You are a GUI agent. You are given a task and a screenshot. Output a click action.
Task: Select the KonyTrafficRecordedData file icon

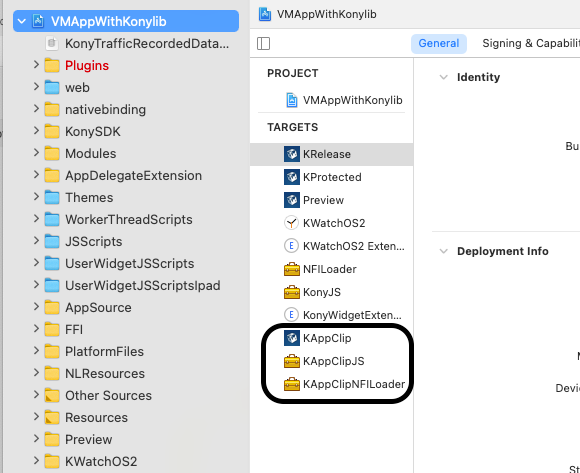[x=52, y=43]
